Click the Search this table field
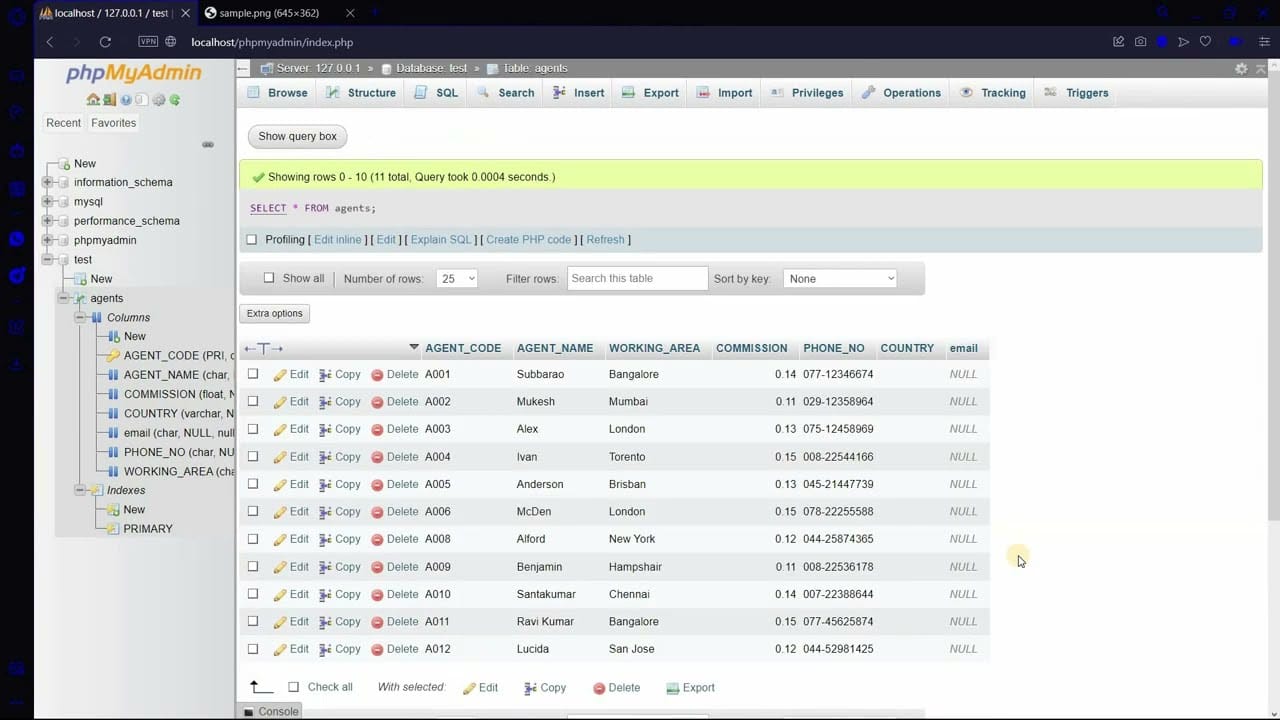The width and height of the screenshot is (1280, 720). 637,279
